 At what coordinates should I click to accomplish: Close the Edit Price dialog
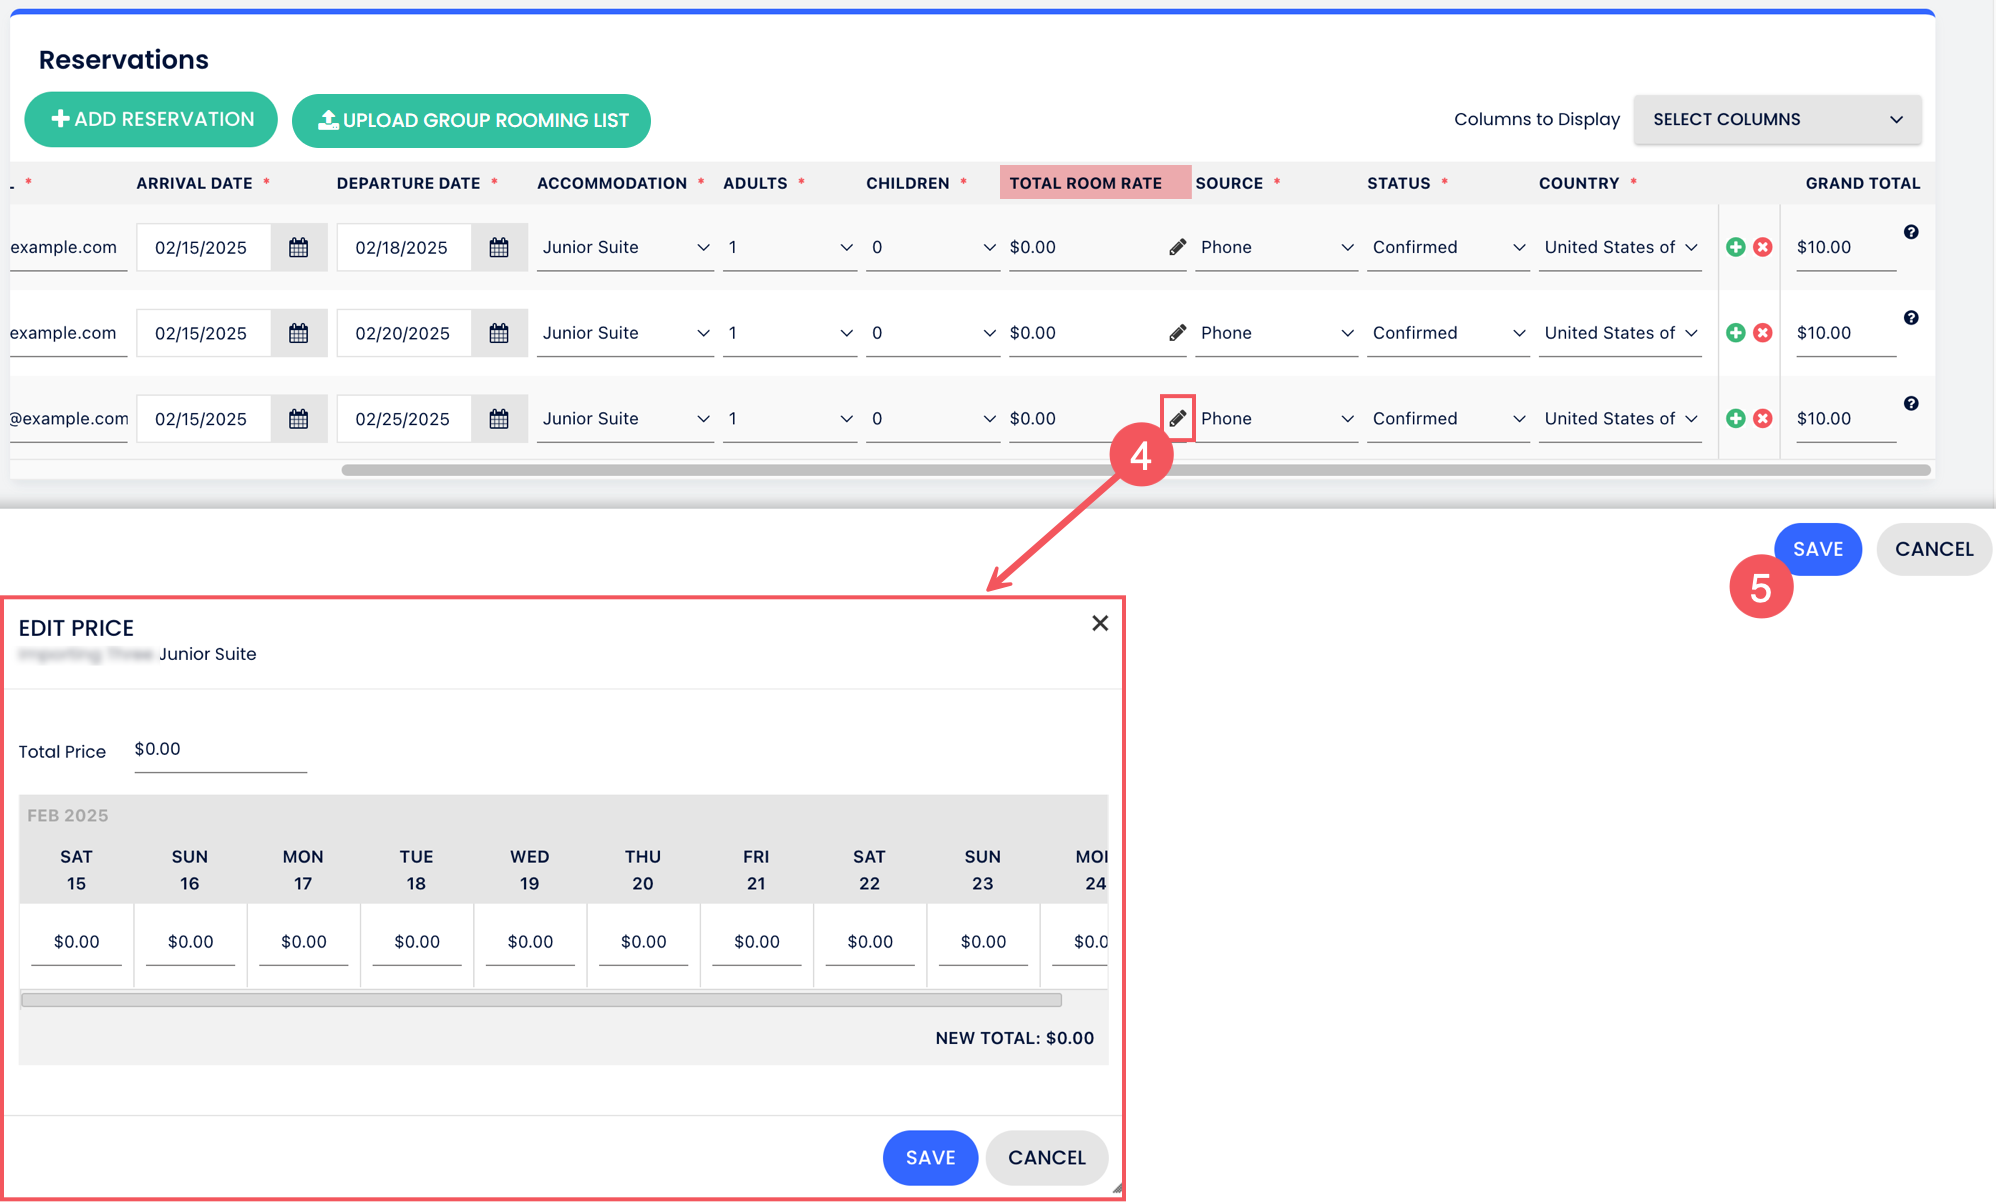pos(1099,623)
